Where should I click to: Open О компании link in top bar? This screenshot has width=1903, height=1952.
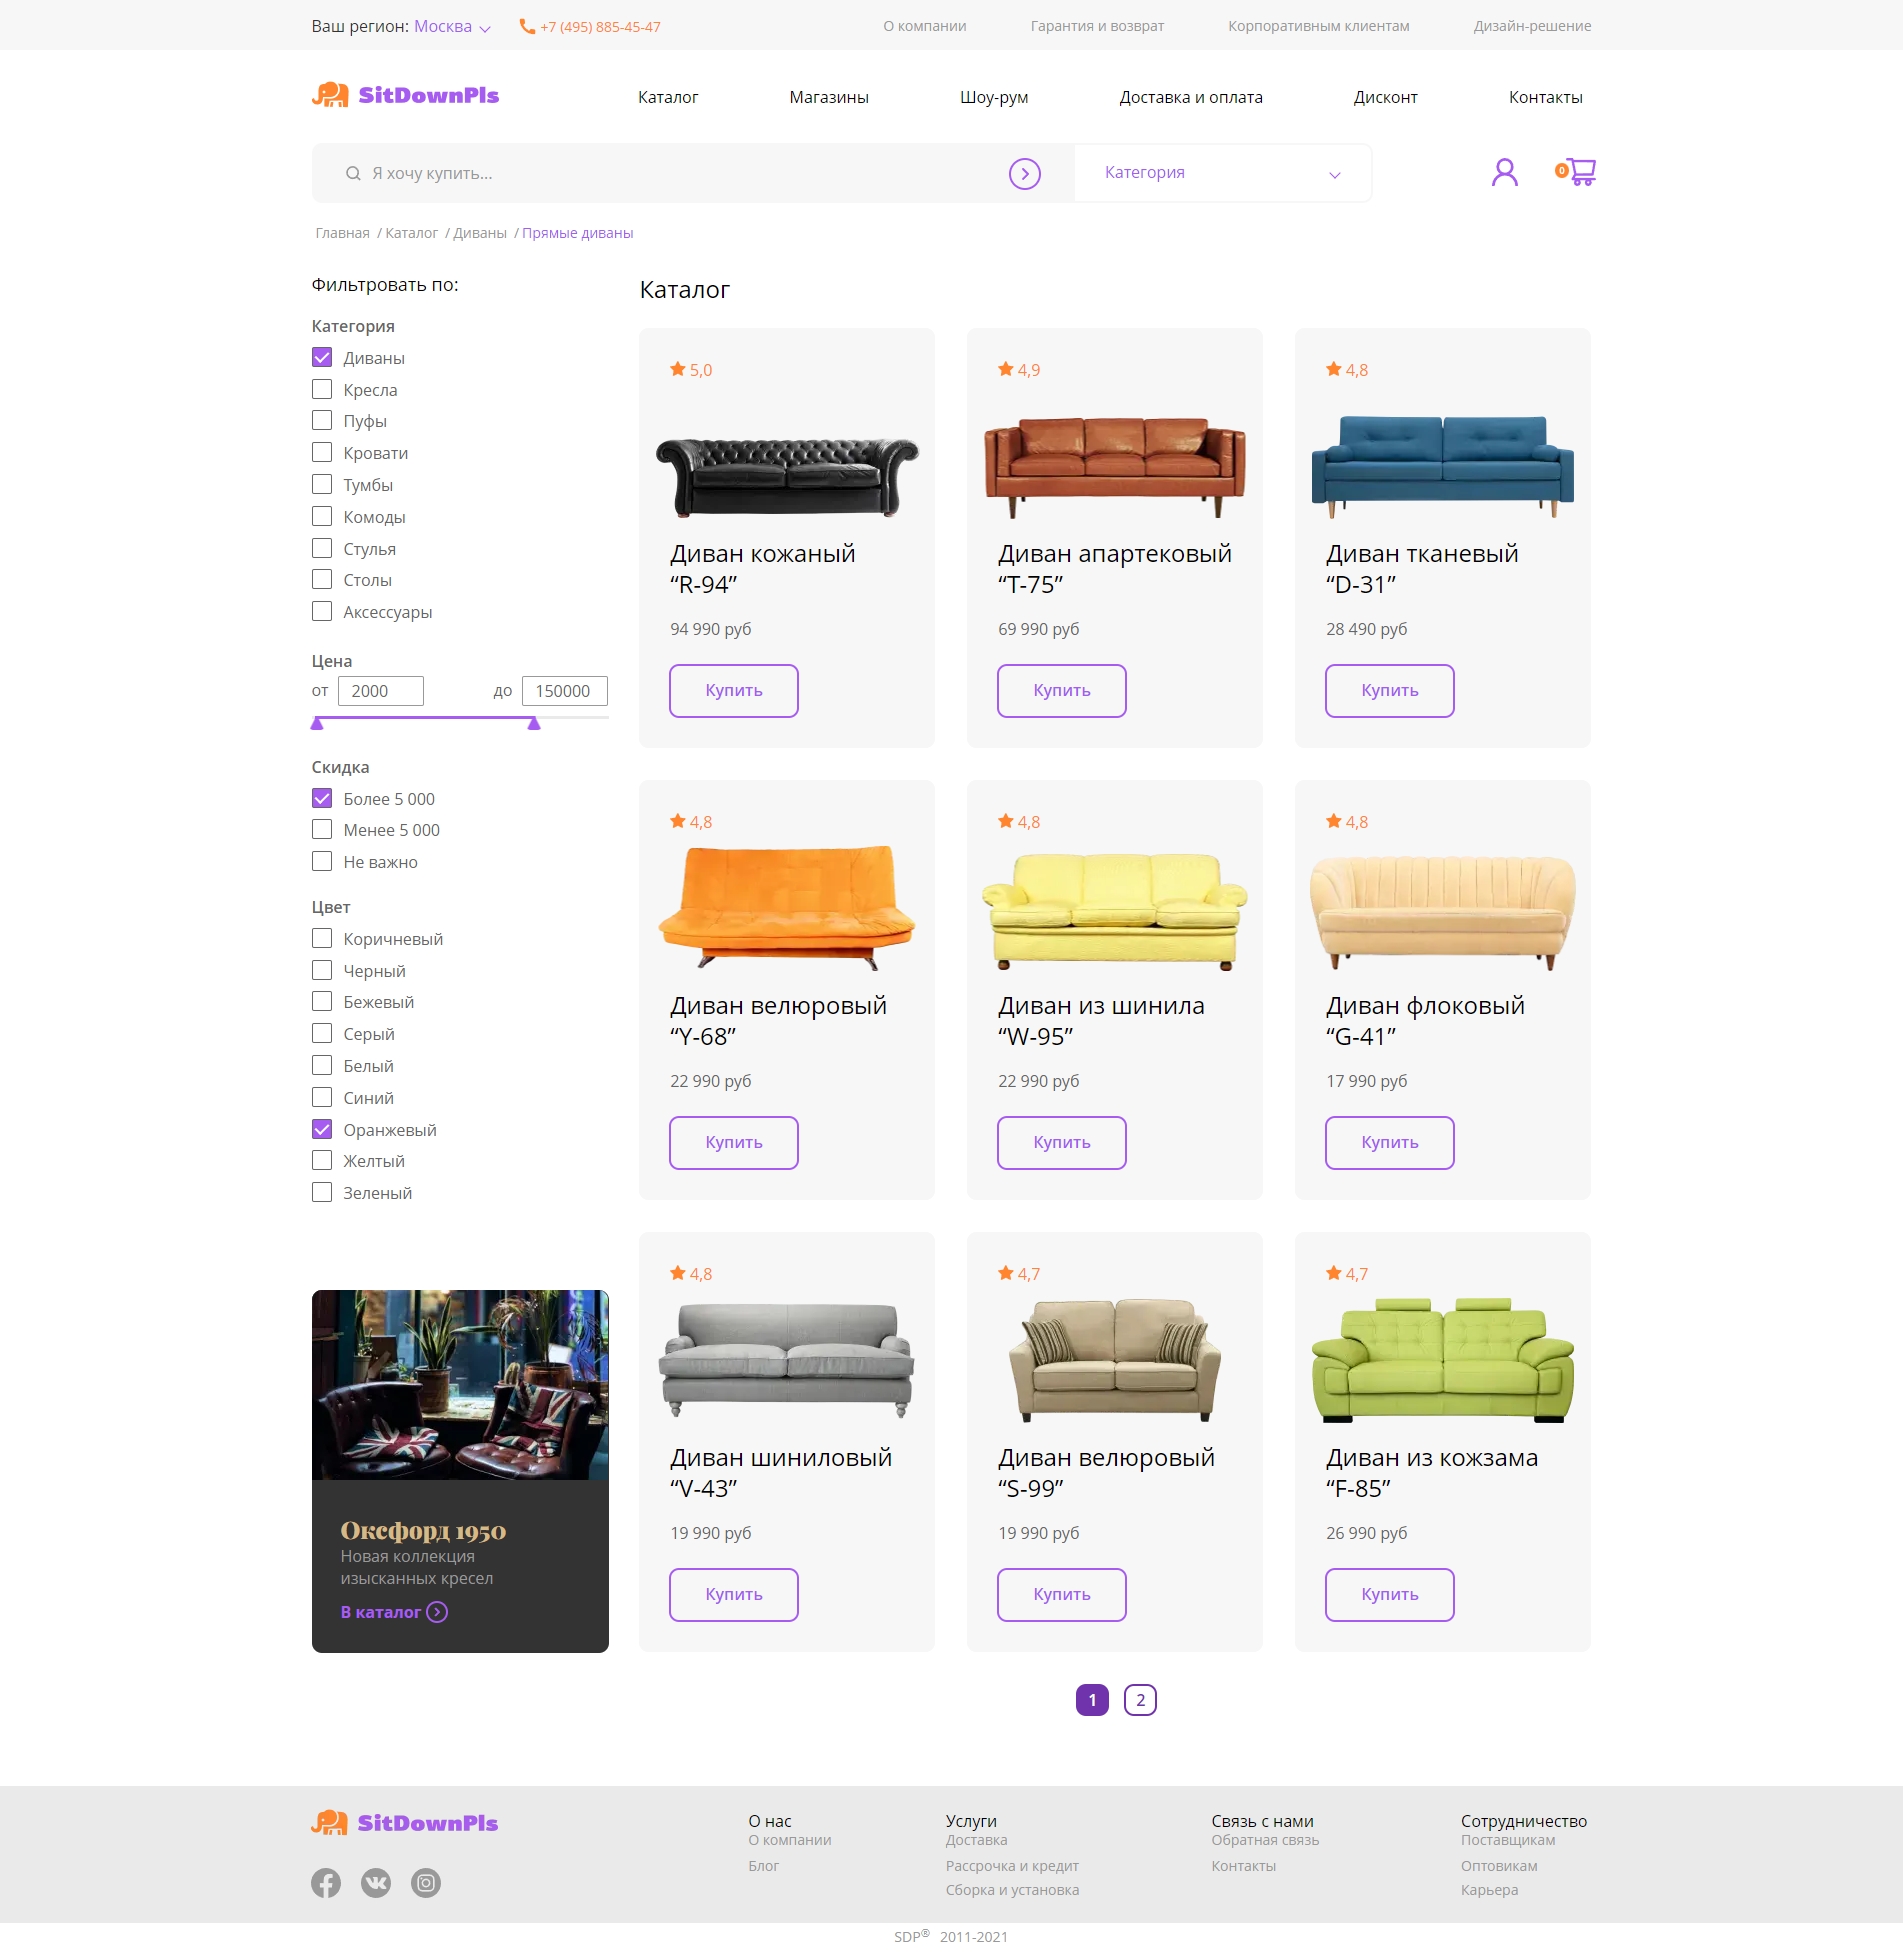(925, 26)
